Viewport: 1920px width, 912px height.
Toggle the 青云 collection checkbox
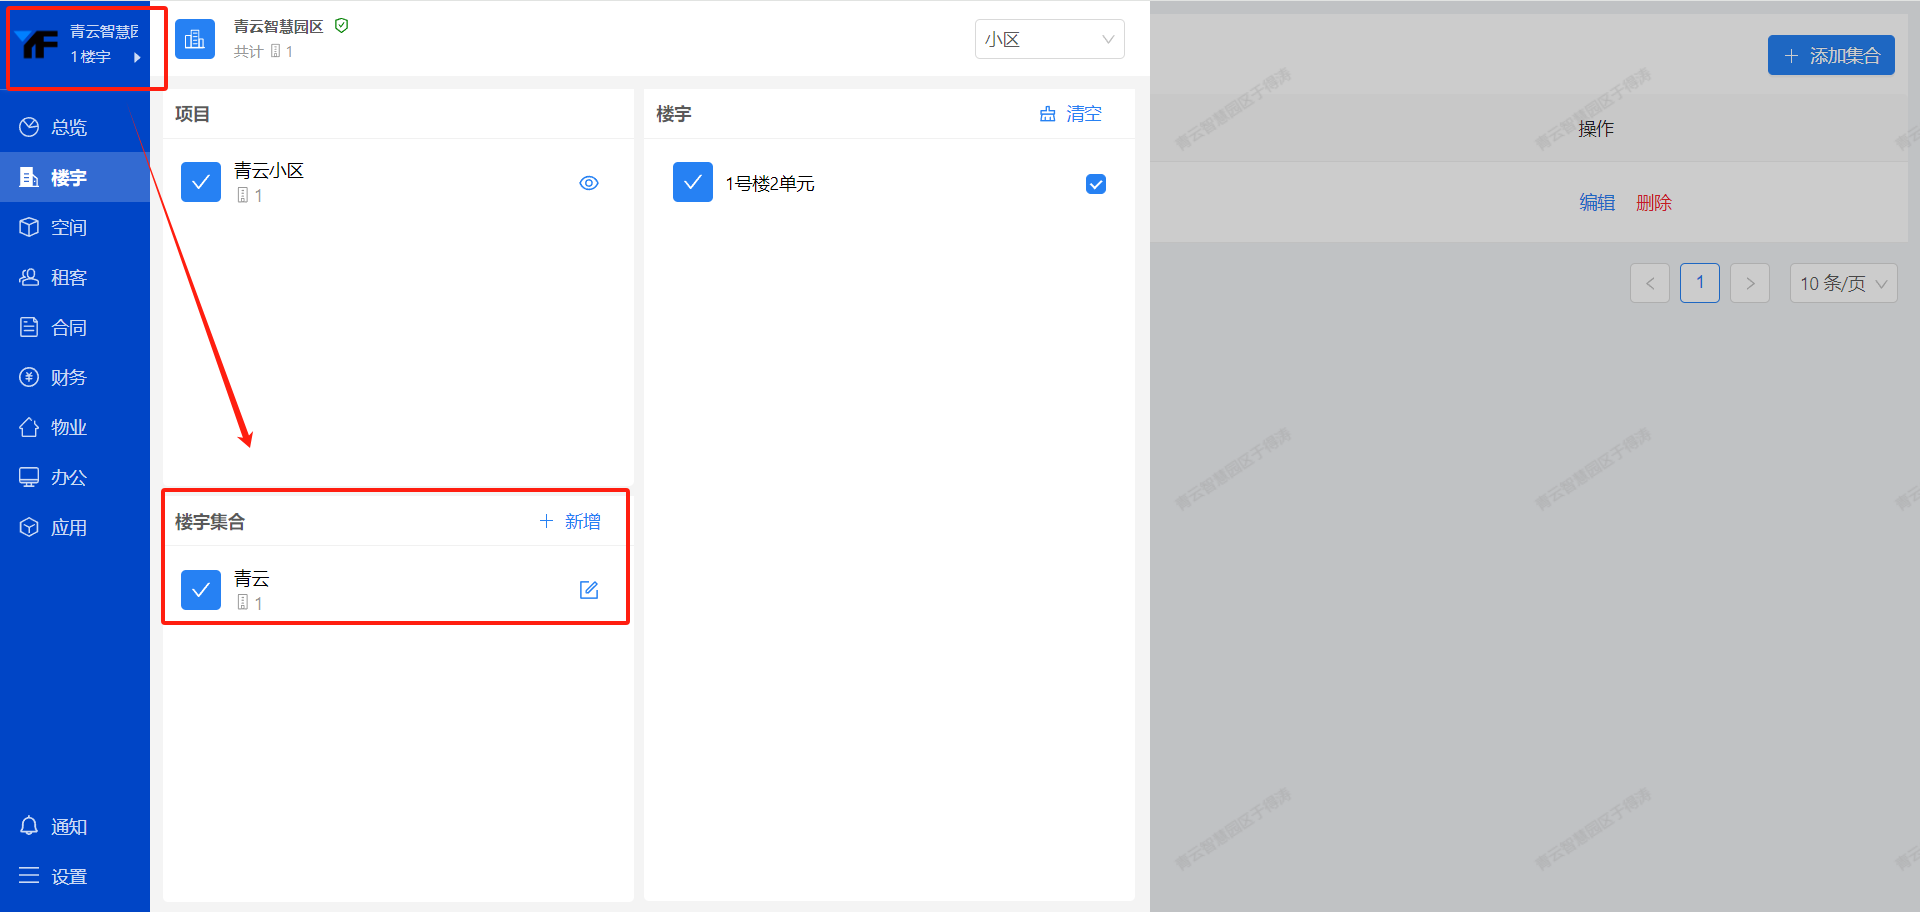pyautogui.click(x=201, y=590)
